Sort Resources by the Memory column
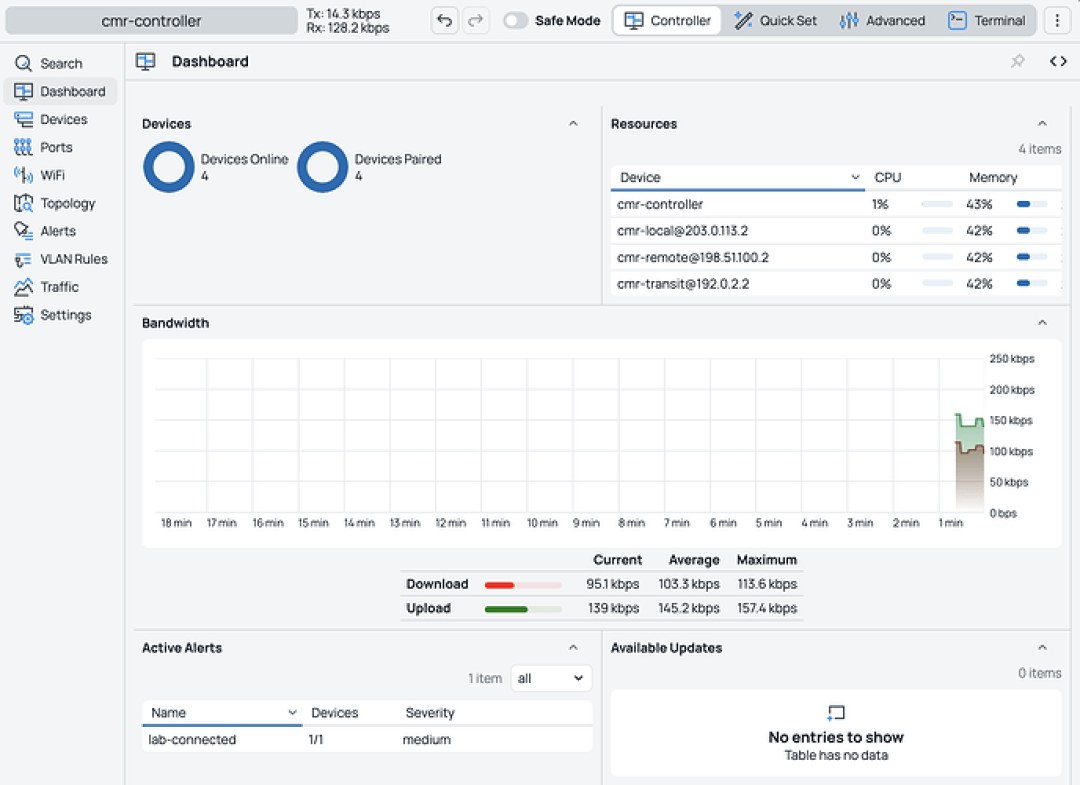 [993, 178]
